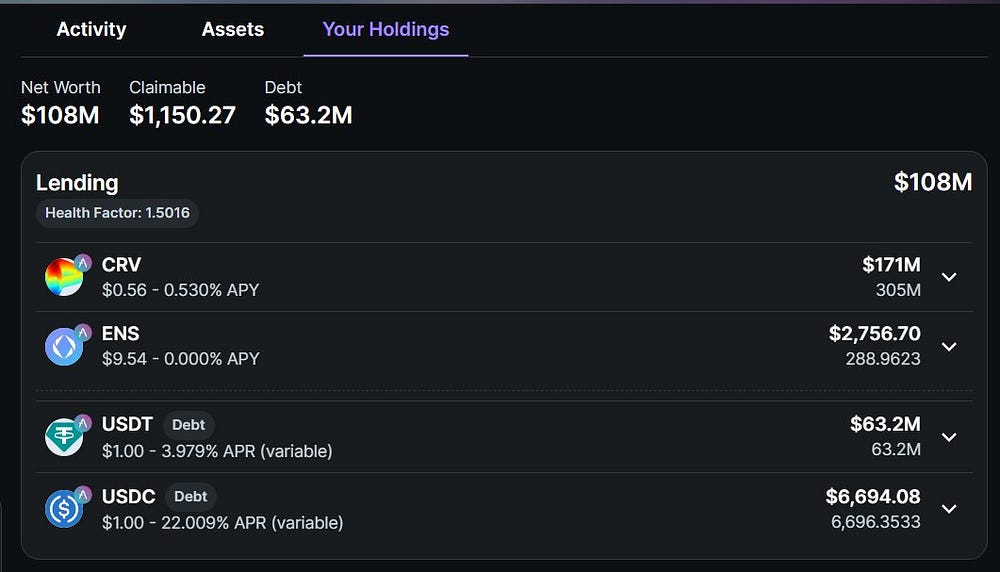Open the Assets tab
Viewport: 1000px width, 572px height.
(x=233, y=29)
